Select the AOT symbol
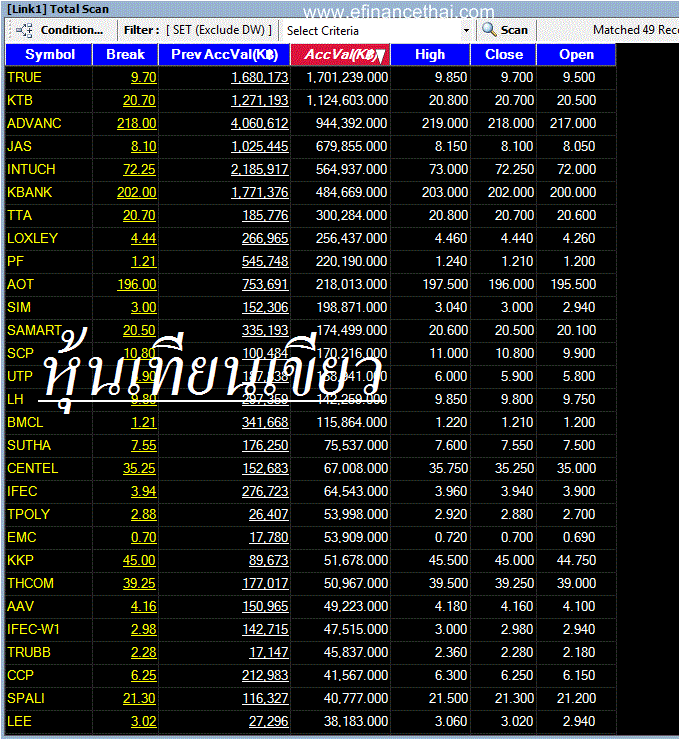Viewport: 679px width, 747px height. pyautogui.click(x=20, y=284)
